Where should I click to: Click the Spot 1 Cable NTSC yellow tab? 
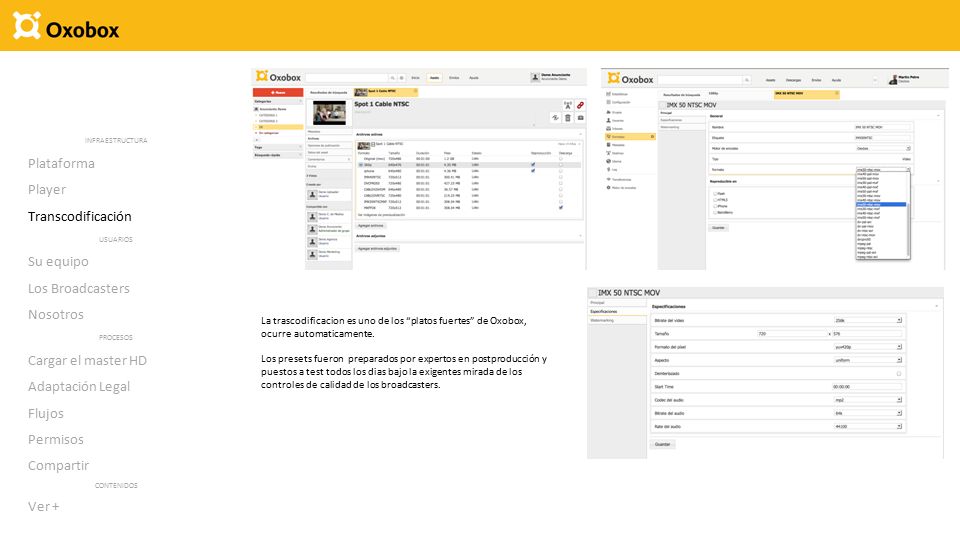386,92
